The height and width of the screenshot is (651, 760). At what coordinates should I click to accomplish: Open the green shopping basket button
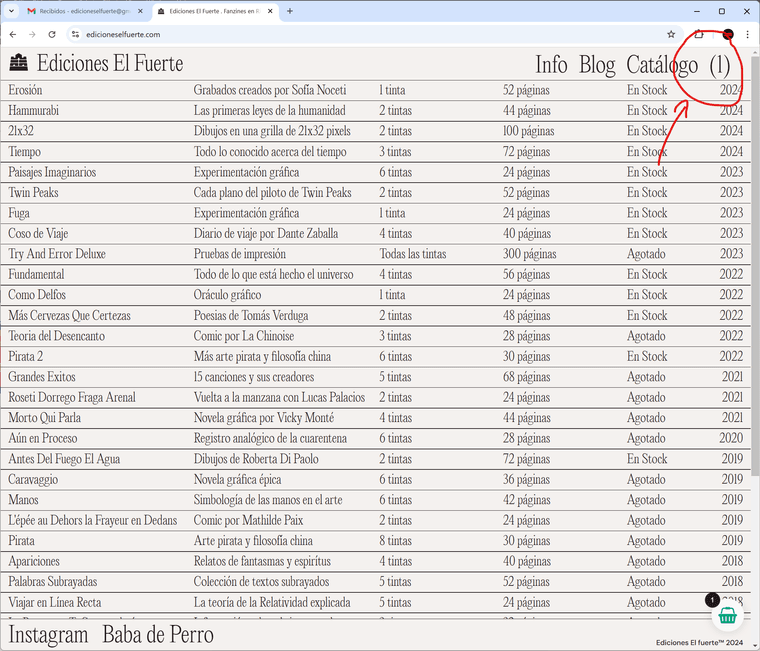pos(728,615)
